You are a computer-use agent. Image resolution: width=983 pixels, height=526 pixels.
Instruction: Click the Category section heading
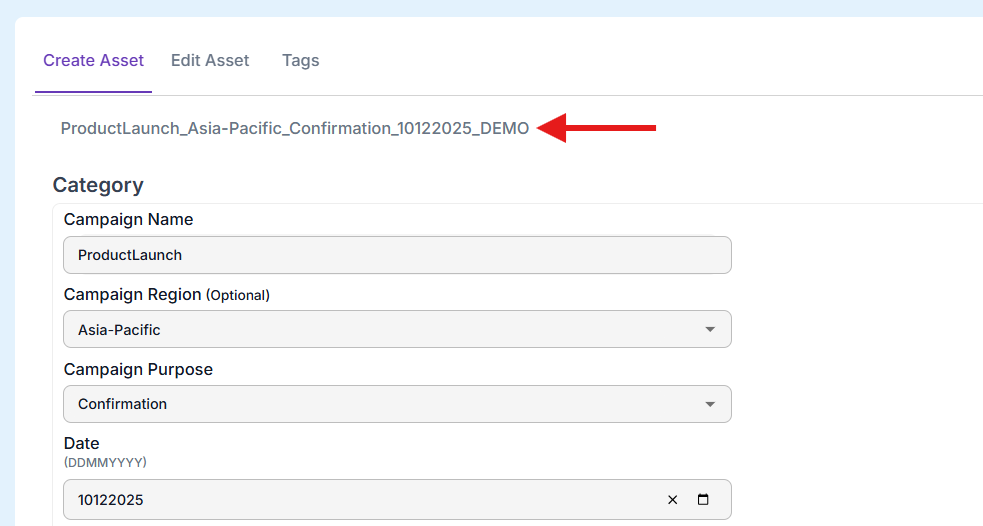coord(98,185)
